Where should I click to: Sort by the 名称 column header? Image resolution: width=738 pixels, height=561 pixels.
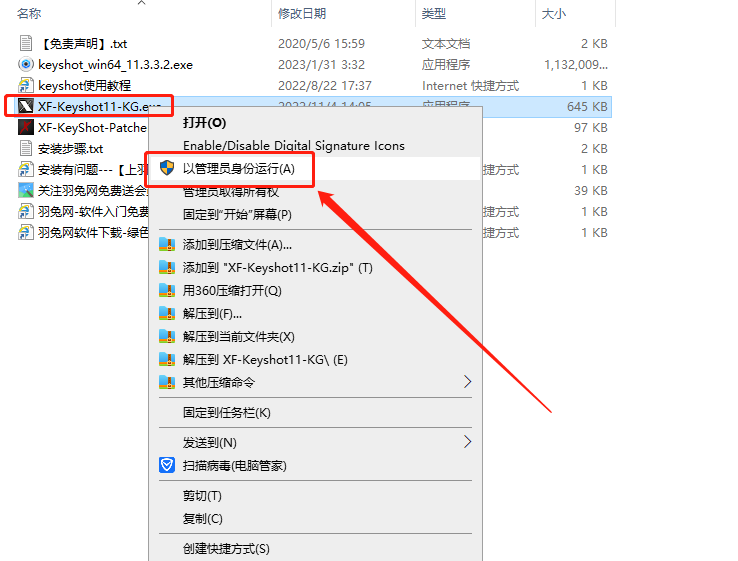click(x=29, y=14)
